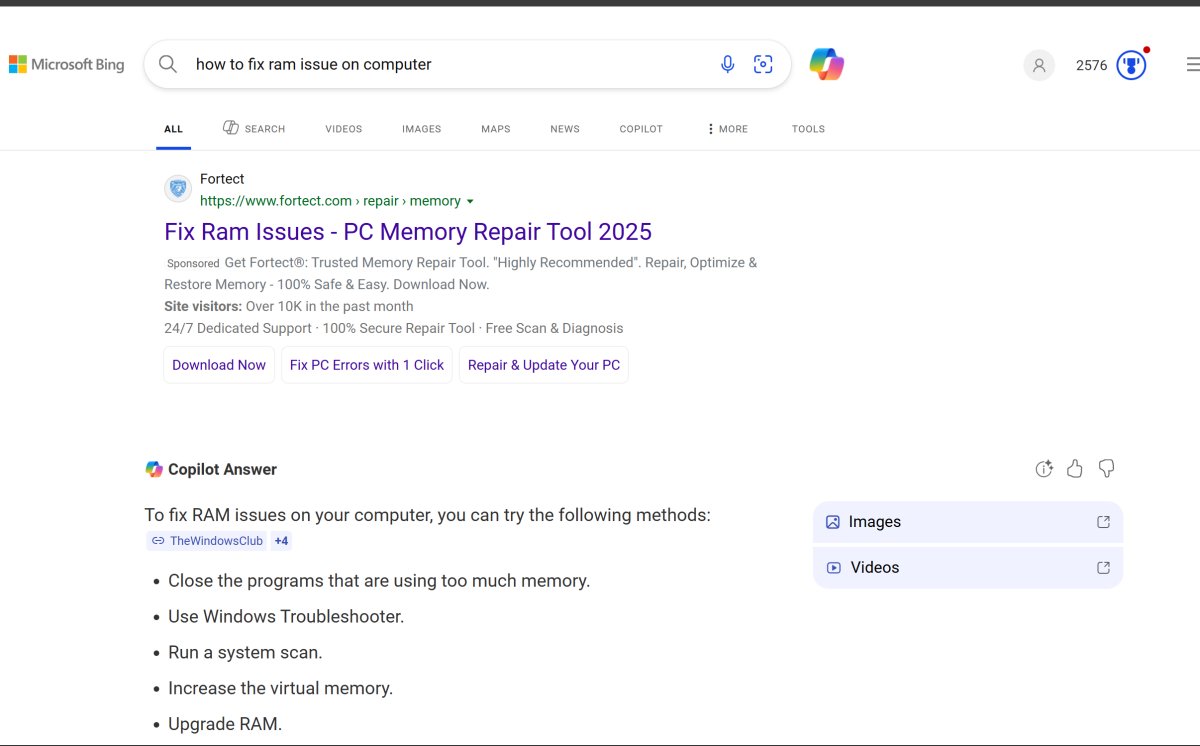Click the Microsoft Bing logo
This screenshot has width=1200, height=746.
pos(67,64)
